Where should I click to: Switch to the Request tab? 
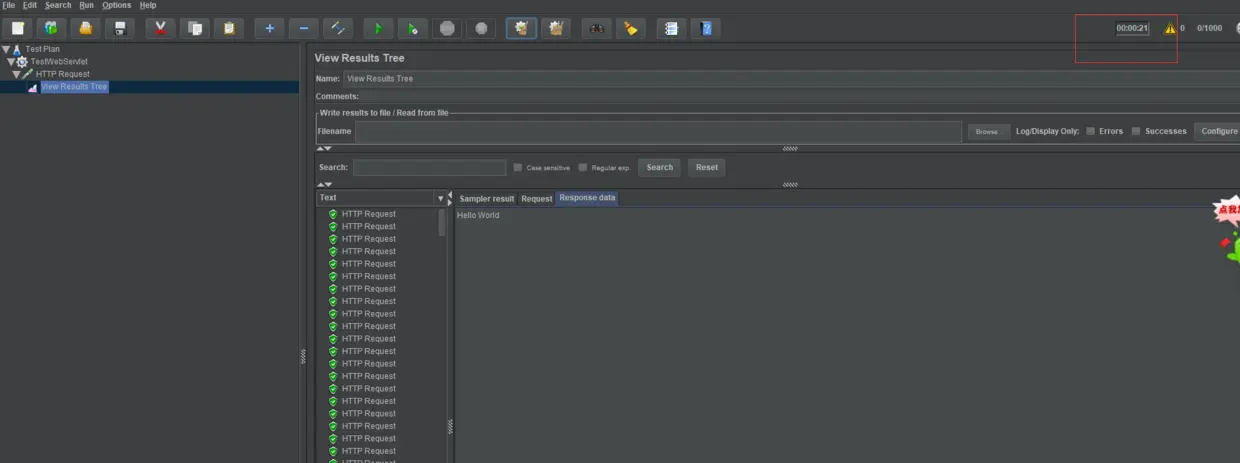[x=537, y=199]
